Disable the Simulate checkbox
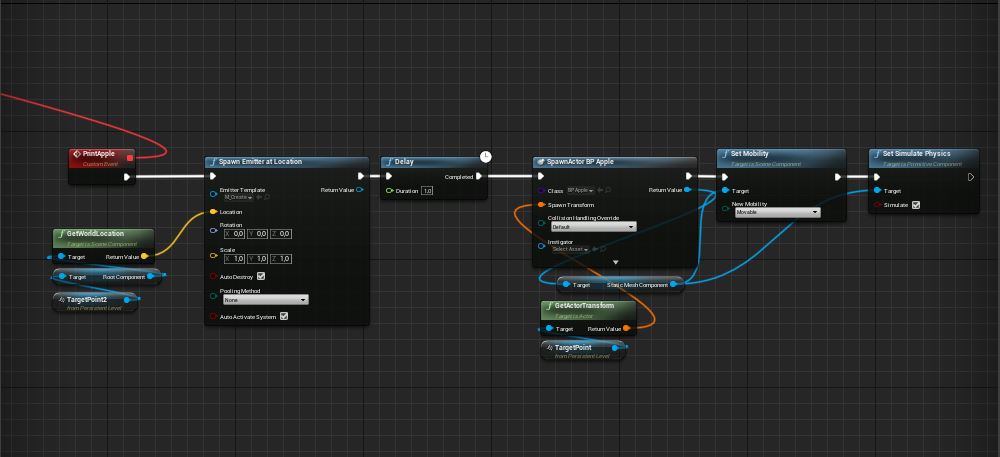 tap(915, 205)
